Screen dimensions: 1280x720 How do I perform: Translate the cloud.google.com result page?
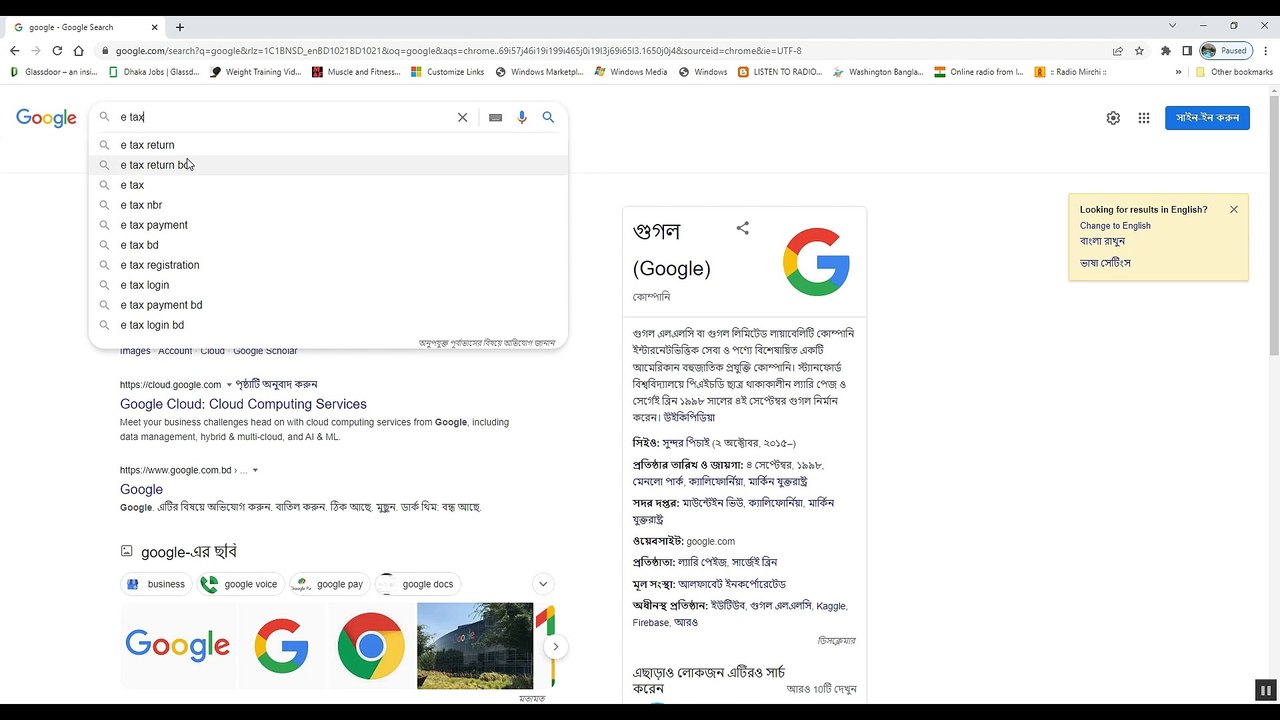(x=276, y=385)
